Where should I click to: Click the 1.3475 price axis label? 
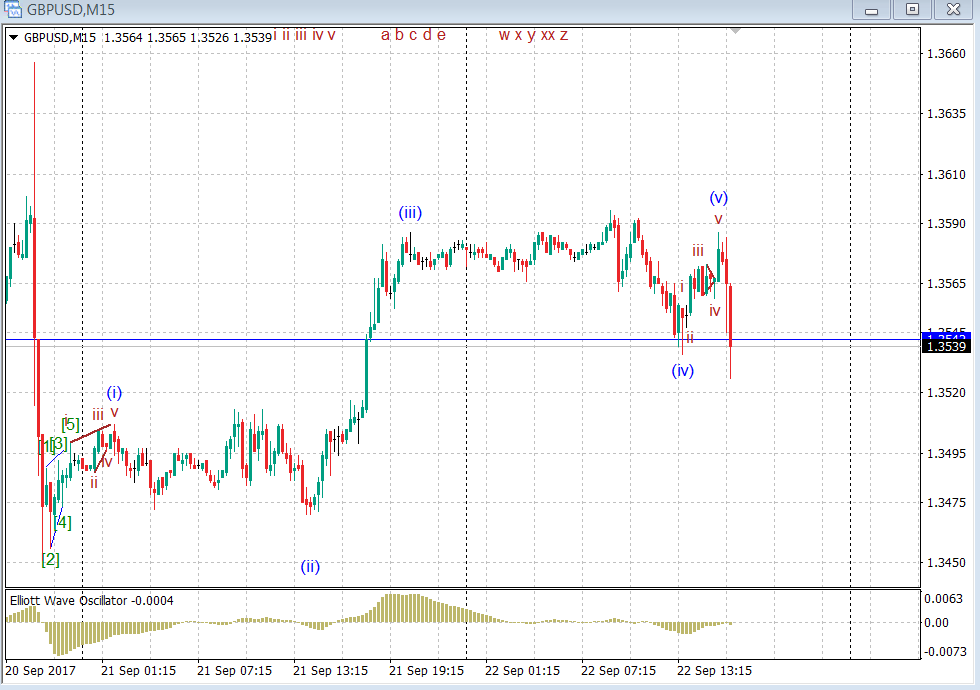pos(946,502)
